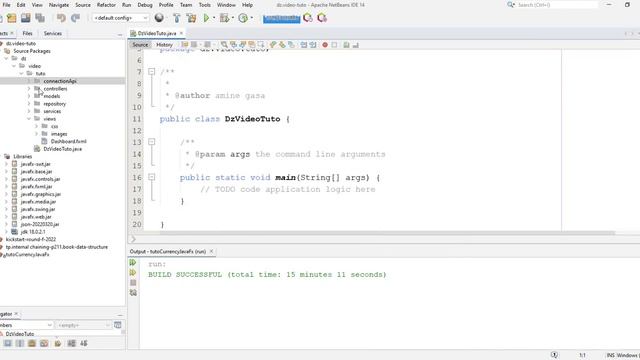Select DzVideoTuto.java in project tree
This screenshot has width=640, height=360.
coord(62,149)
